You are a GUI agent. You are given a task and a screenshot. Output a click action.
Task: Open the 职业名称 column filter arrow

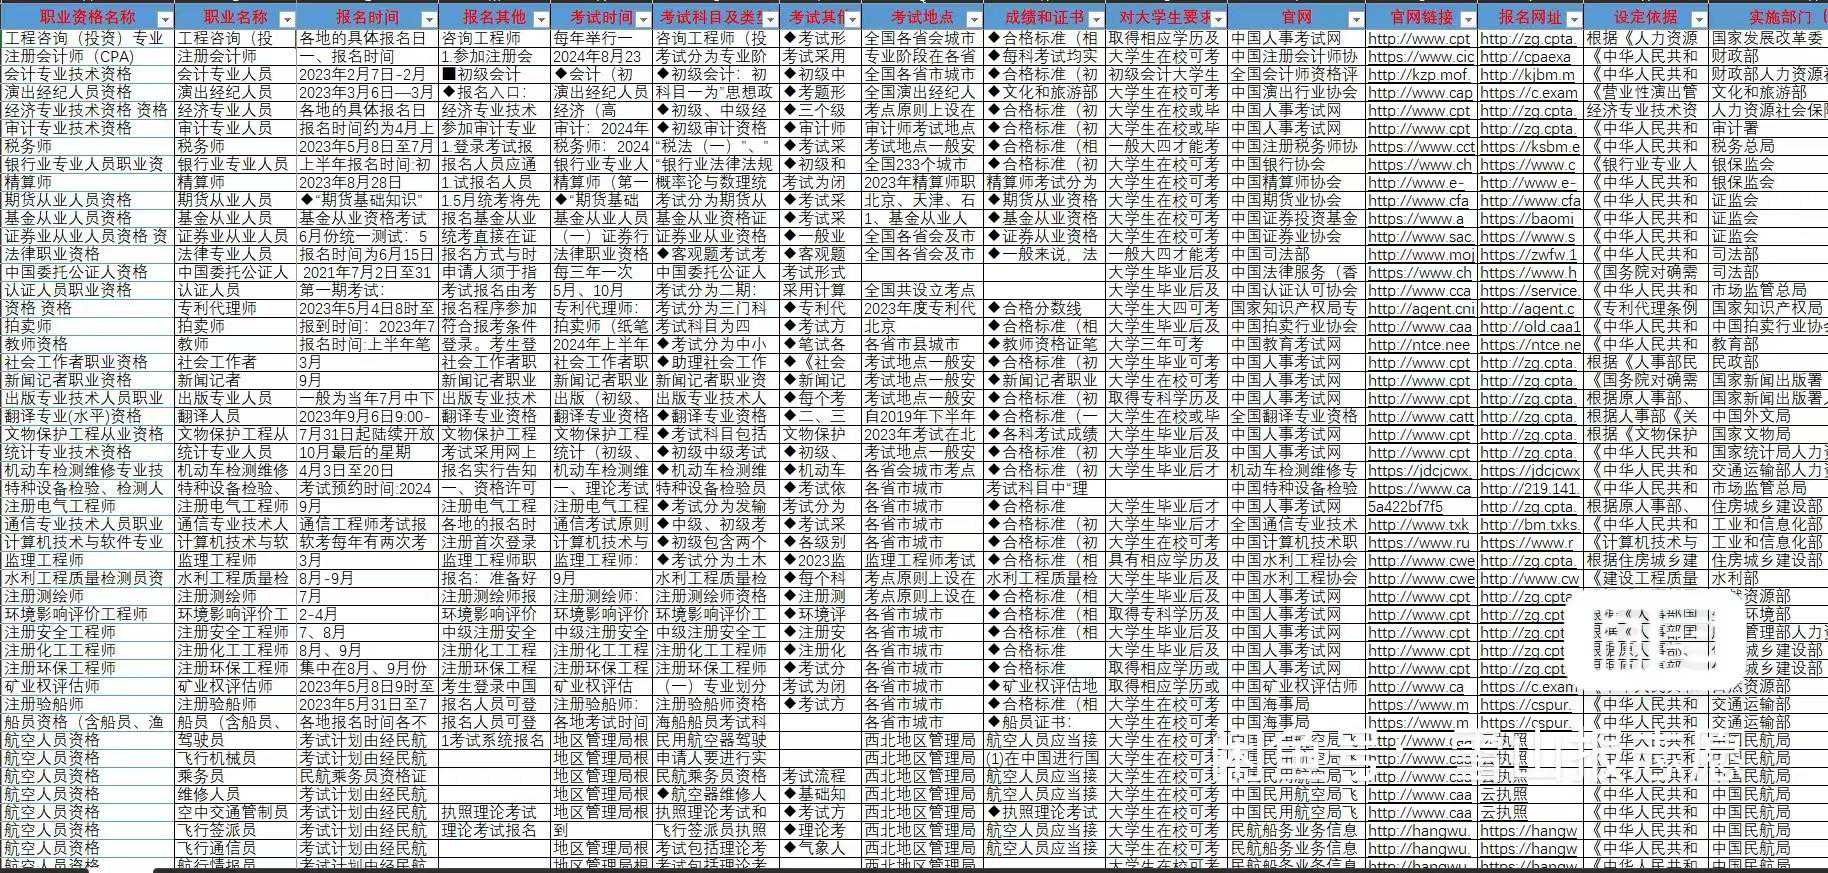click(286, 19)
